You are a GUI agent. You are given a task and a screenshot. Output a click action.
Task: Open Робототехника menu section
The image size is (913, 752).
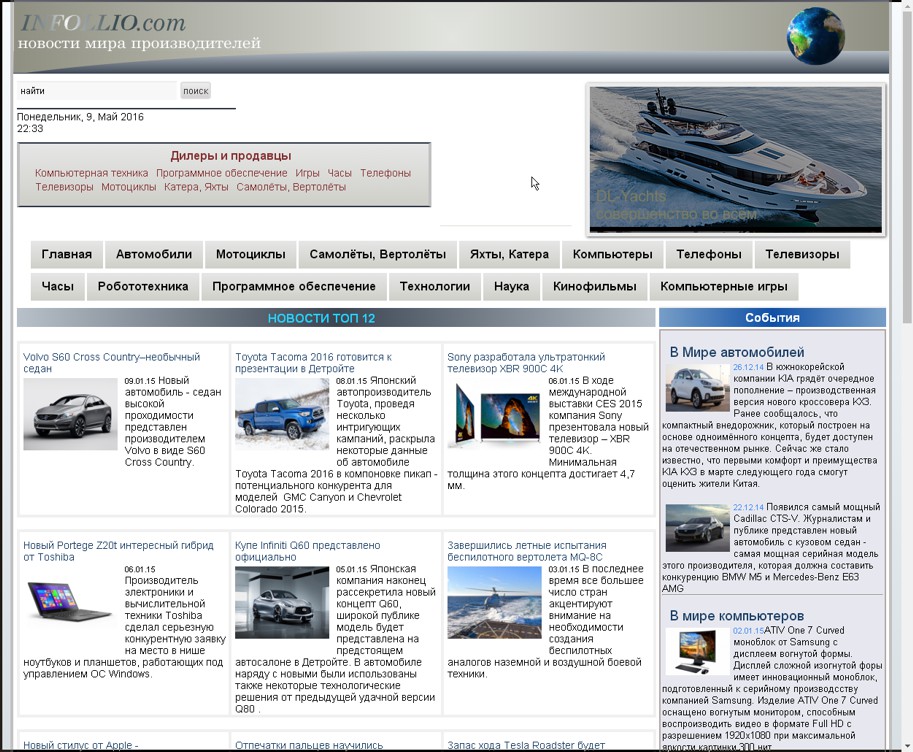coord(143,287)
